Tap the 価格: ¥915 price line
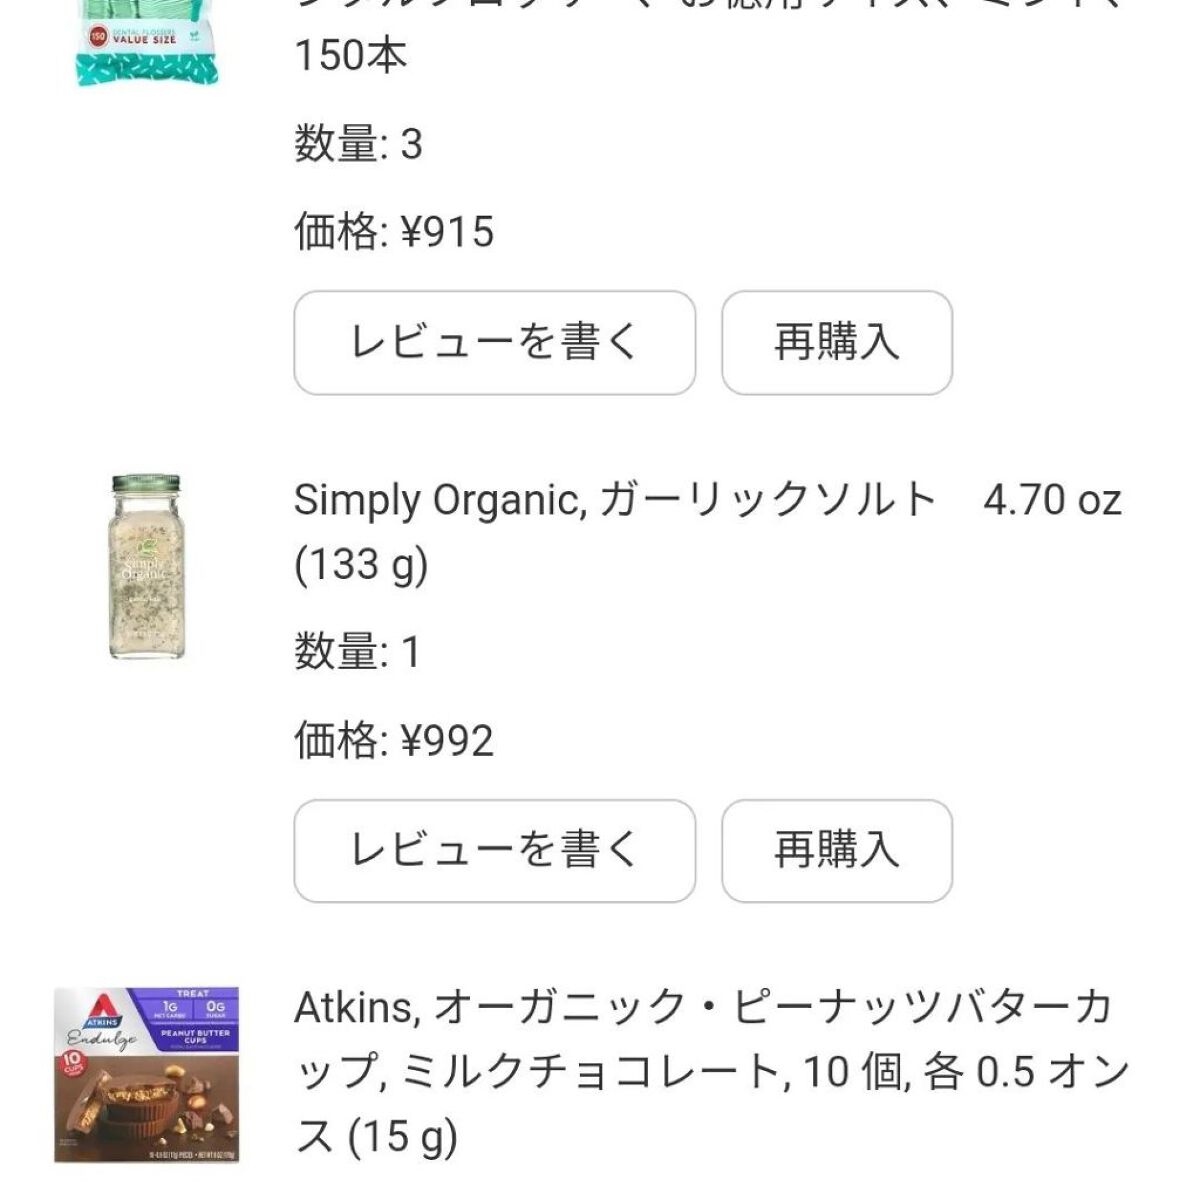The image size is (1200, 1200). 394,232
